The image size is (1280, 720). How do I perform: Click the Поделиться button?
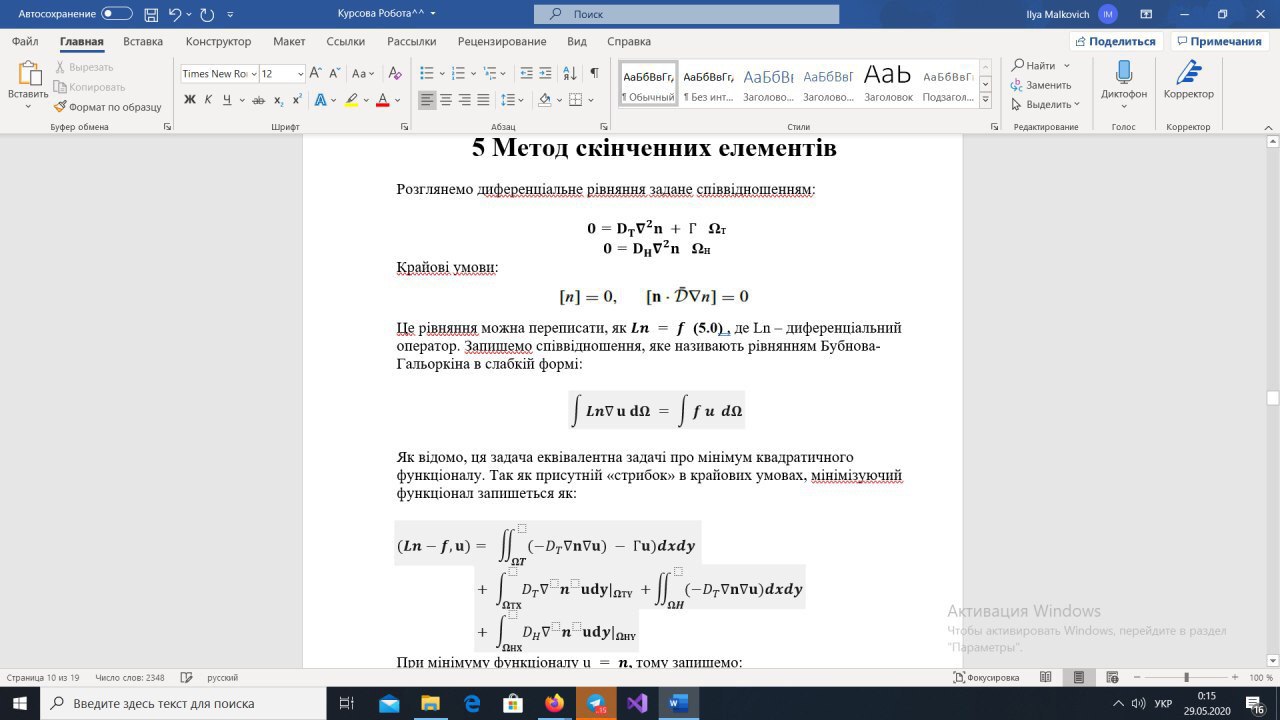pyautogui.click(x=1114, y=41)
